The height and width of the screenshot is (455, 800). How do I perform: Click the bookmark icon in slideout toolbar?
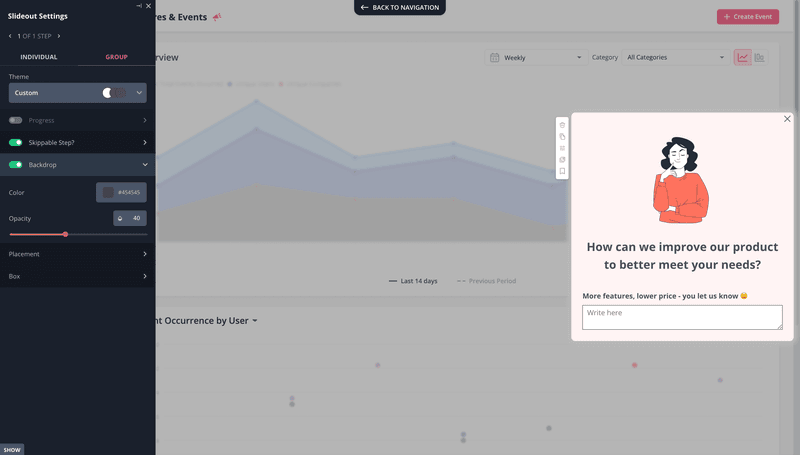click(x=562, y=171)
